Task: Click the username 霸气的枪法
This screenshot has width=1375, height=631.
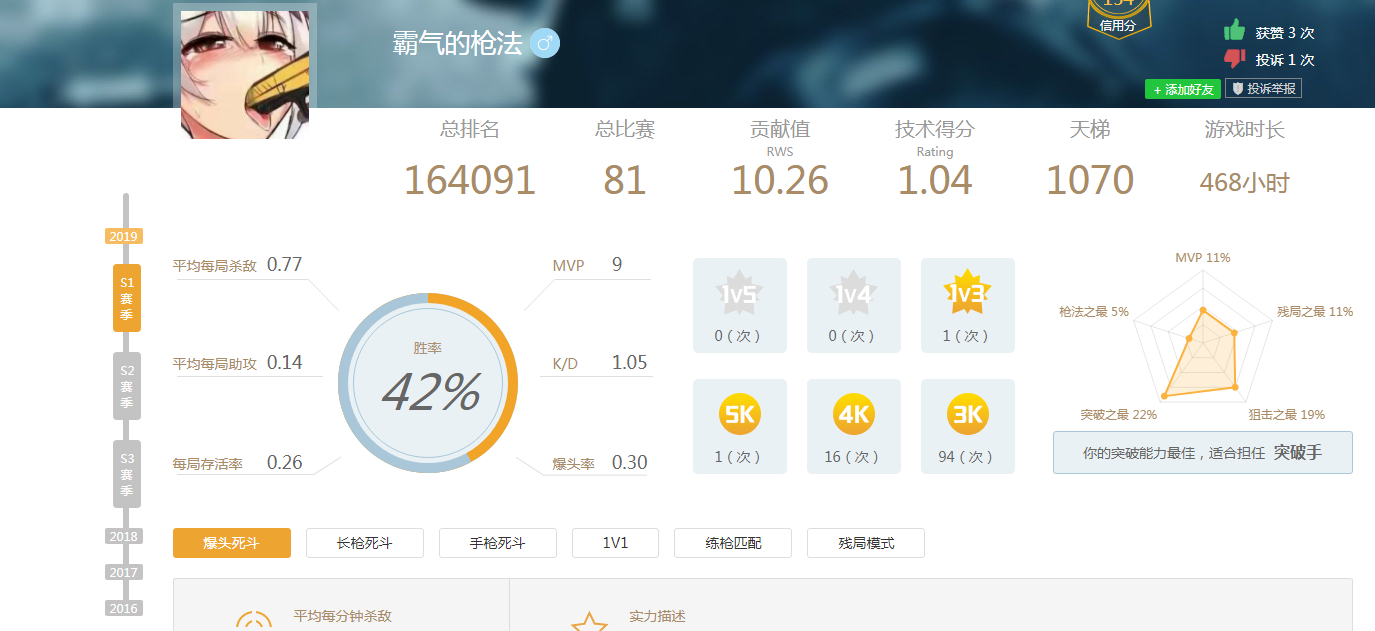Action: [458, 44]
